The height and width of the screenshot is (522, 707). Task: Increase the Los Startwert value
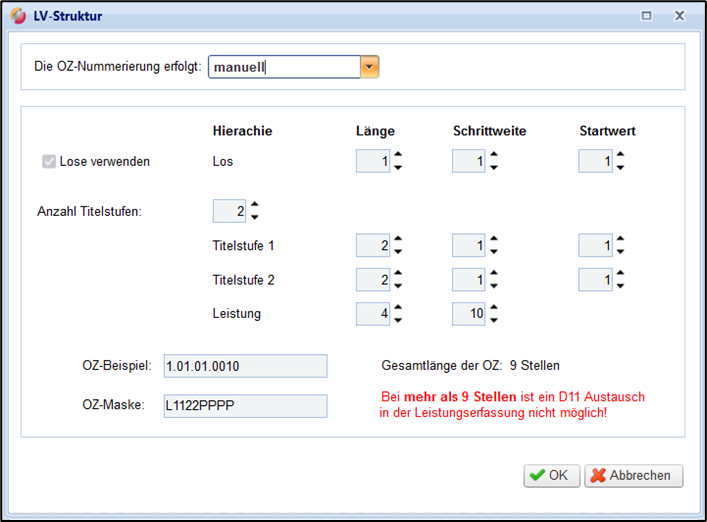(x=620, y=155)
